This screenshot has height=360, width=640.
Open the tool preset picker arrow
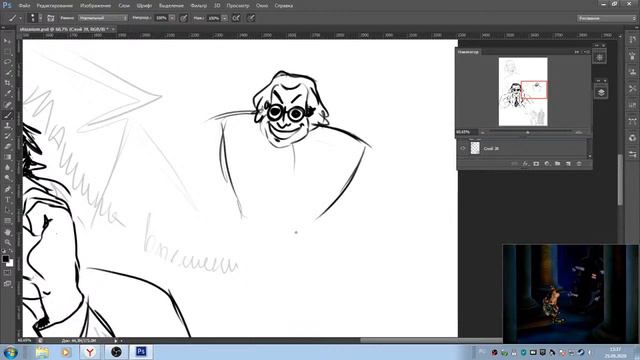(20, 18)
